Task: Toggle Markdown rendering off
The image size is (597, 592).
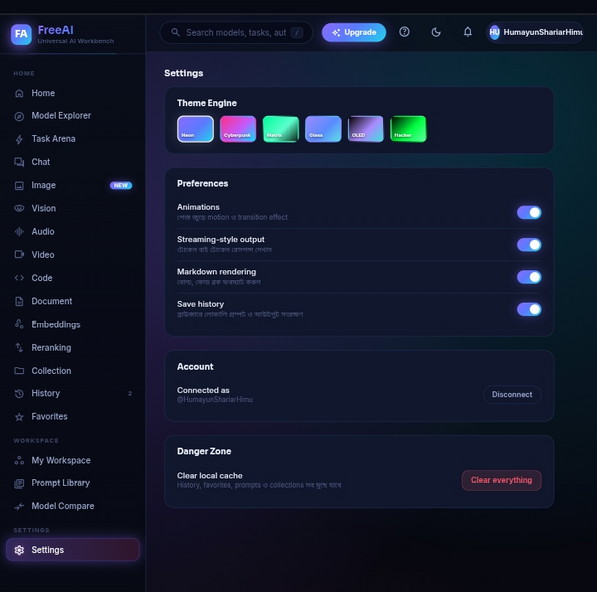Action: tap(529, 277)
